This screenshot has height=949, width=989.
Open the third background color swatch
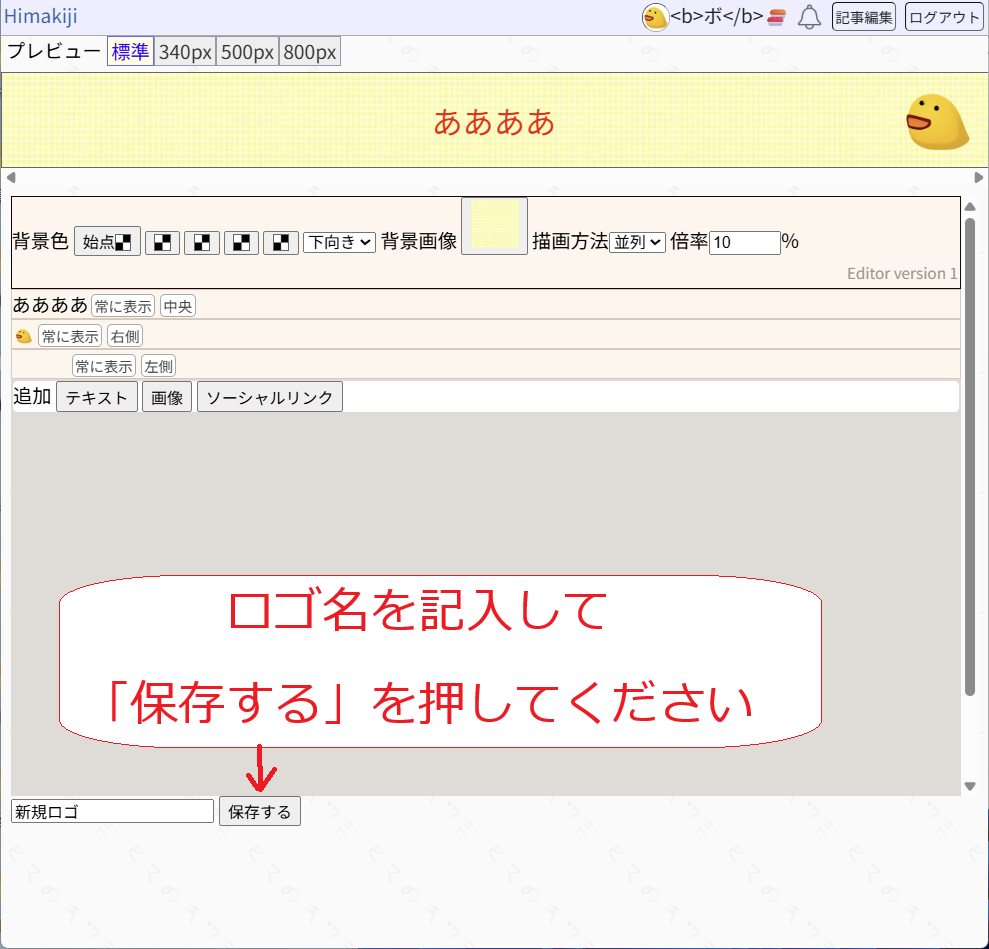coord(202,242)
